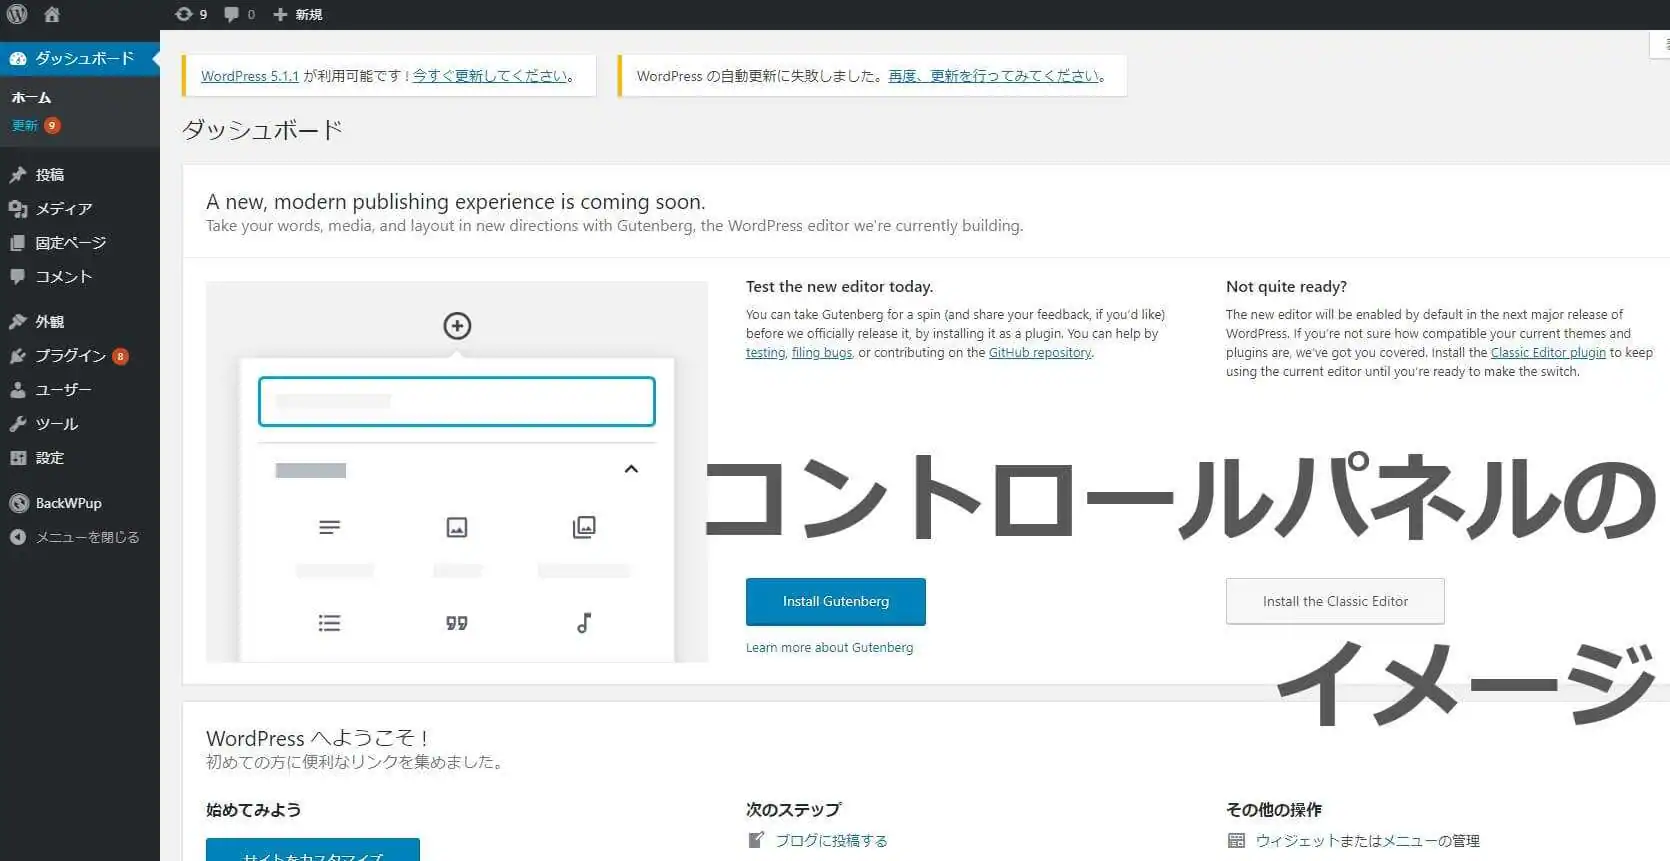1670x861 pixels.
Task: Click ダッシュボード gauge icon
Action: coord(17,58)
